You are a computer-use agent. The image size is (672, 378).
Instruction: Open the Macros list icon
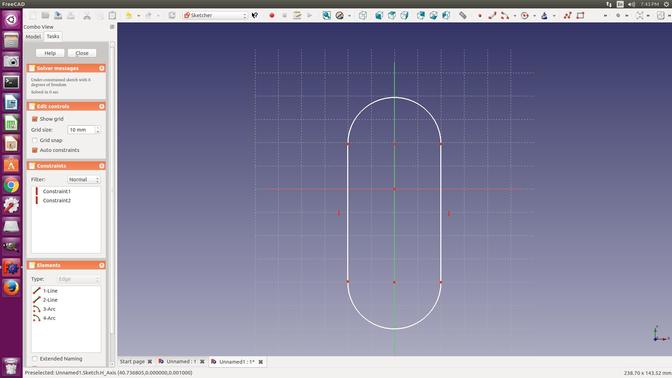(x=297, y=15)
